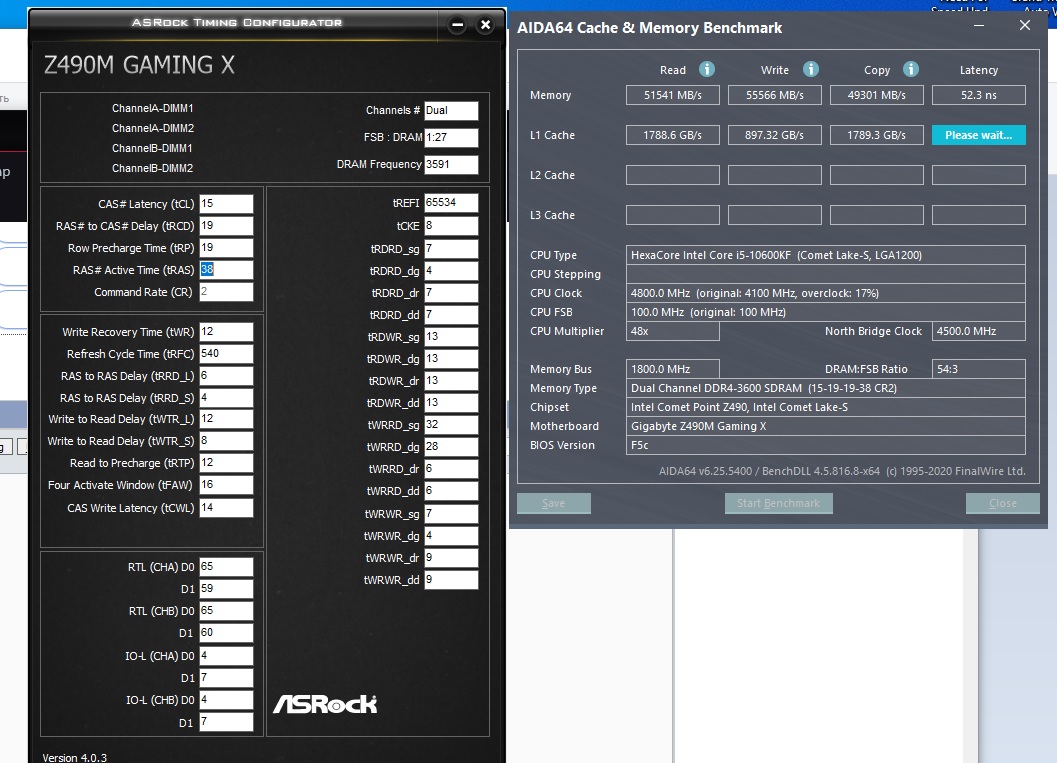This screenshot has height=763, width=1057.
Task: Click the tWTR_L input field
Action: point(226,419)
